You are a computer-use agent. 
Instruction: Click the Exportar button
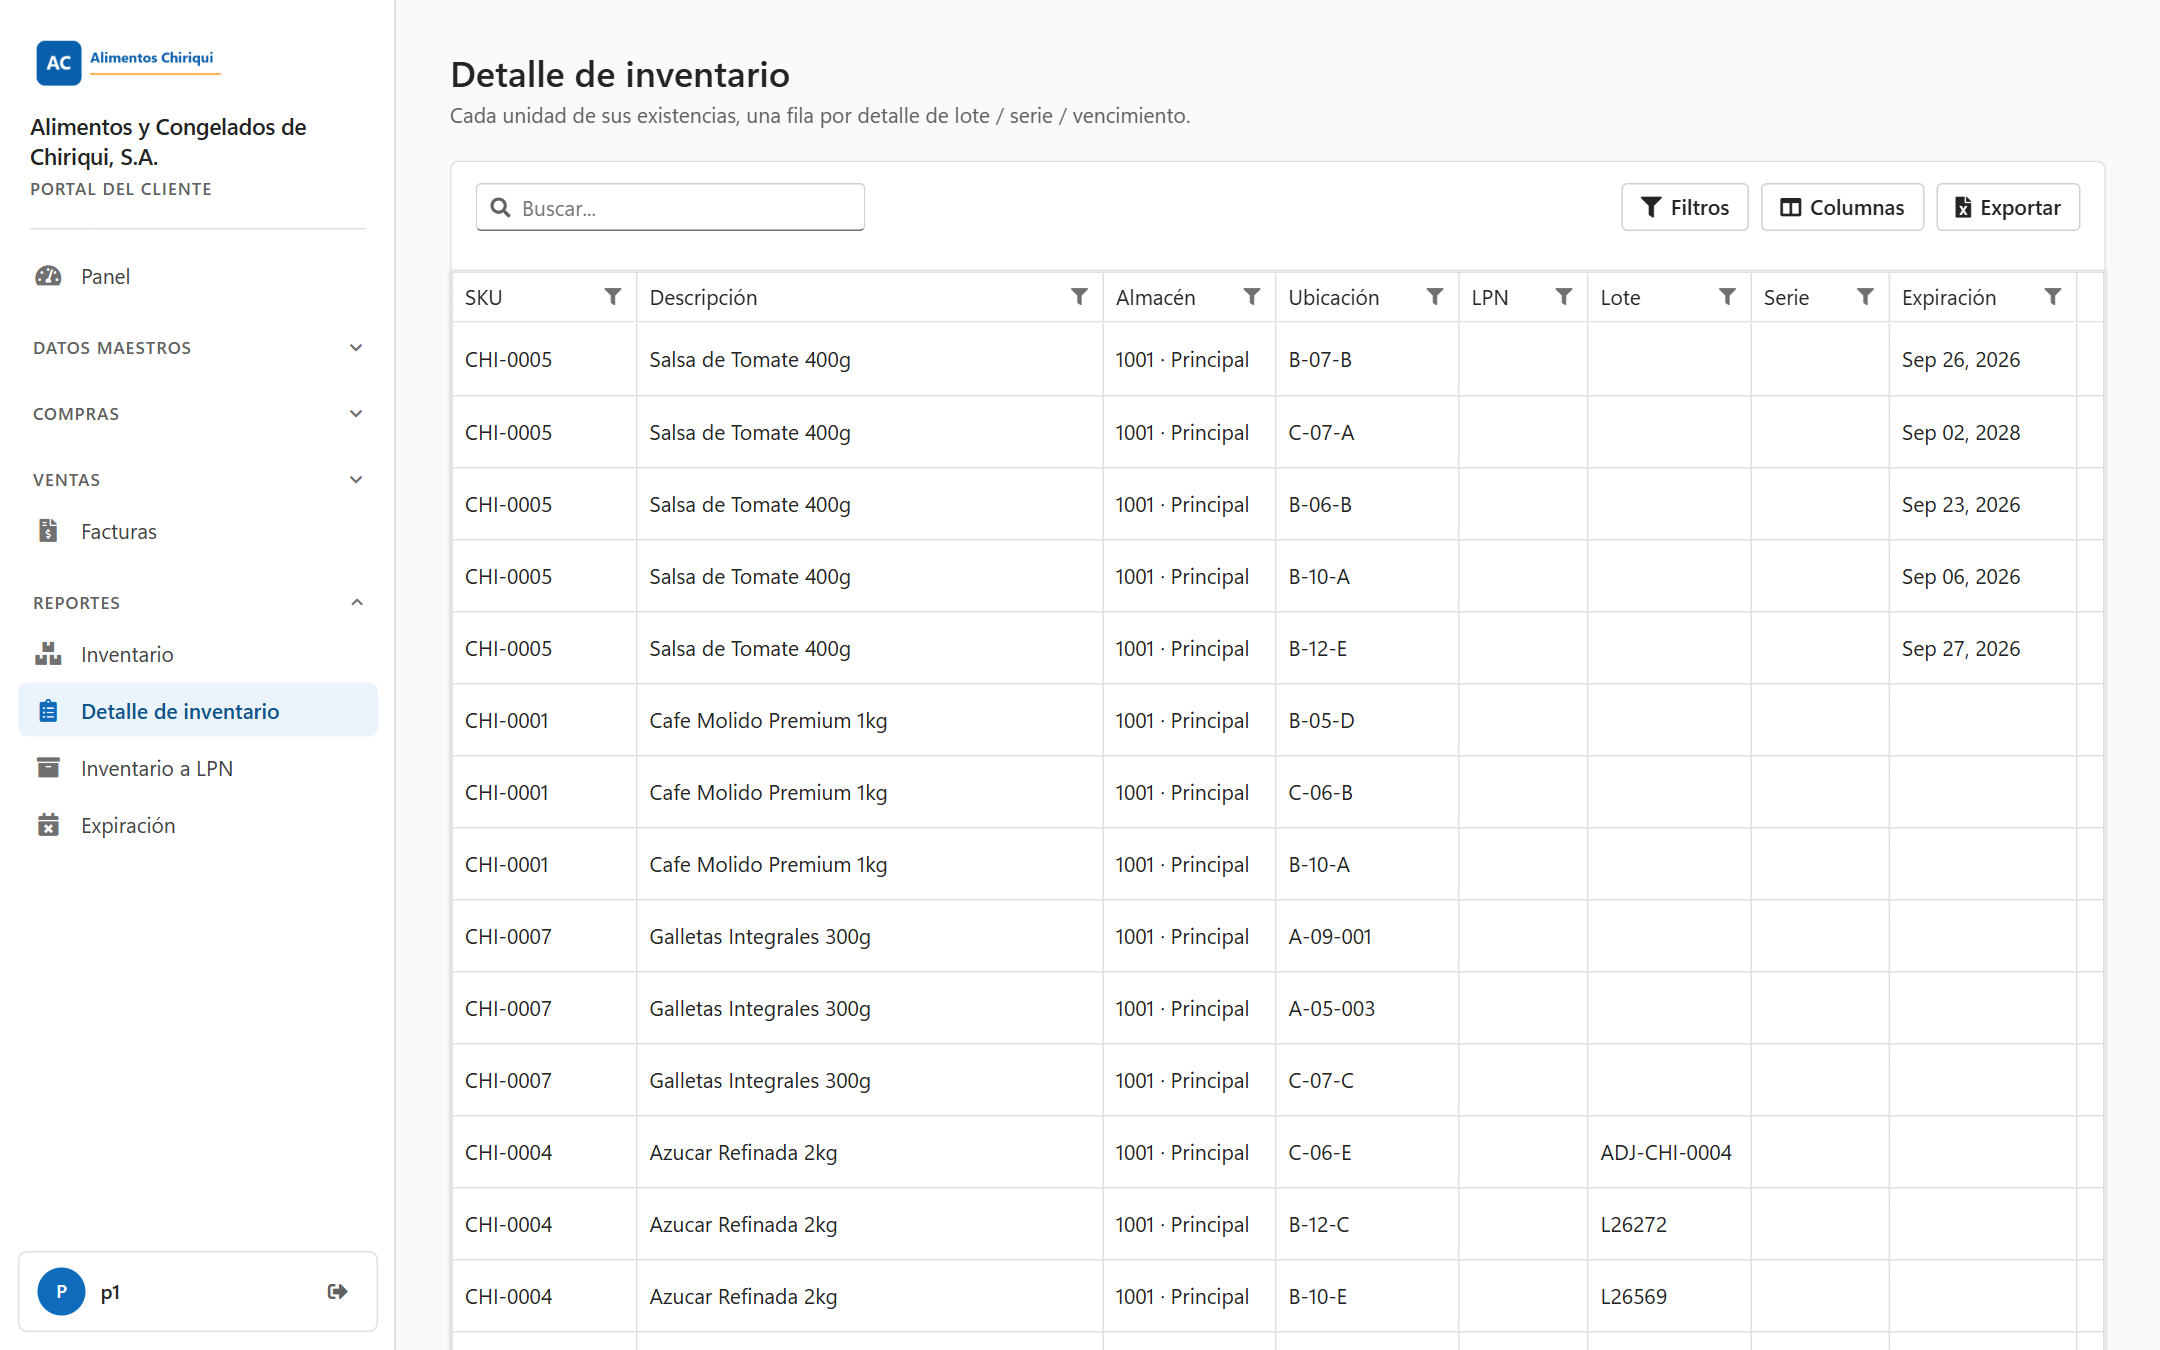[2007, 207]
